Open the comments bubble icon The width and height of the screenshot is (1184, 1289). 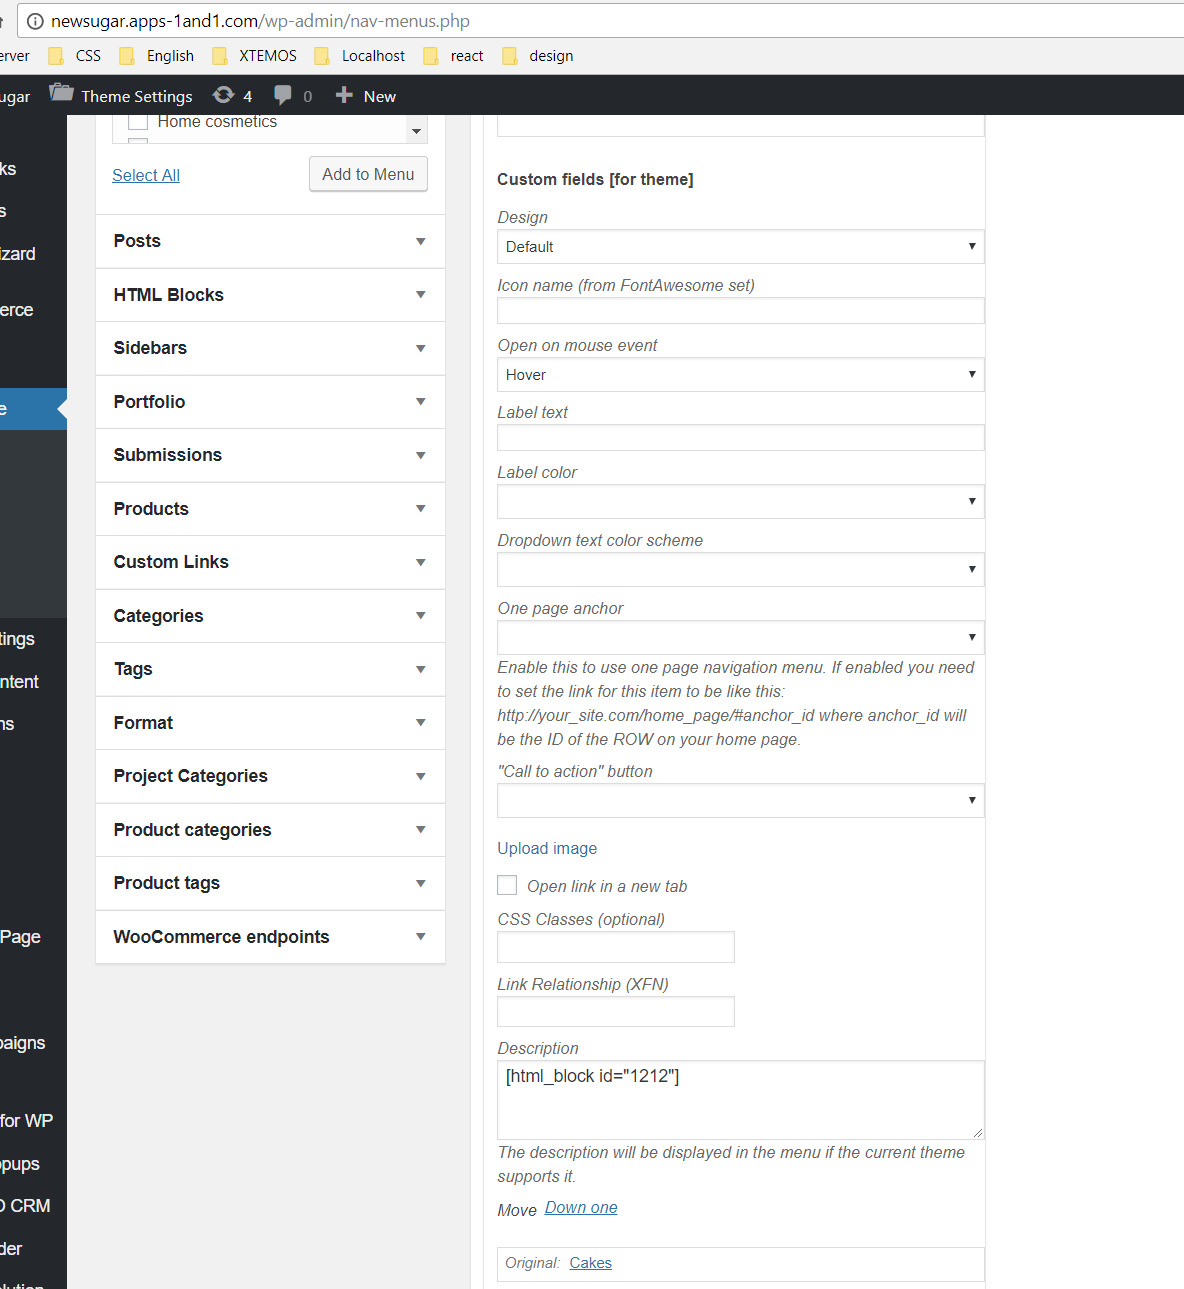pyautogui.click(x=283, y=95)
